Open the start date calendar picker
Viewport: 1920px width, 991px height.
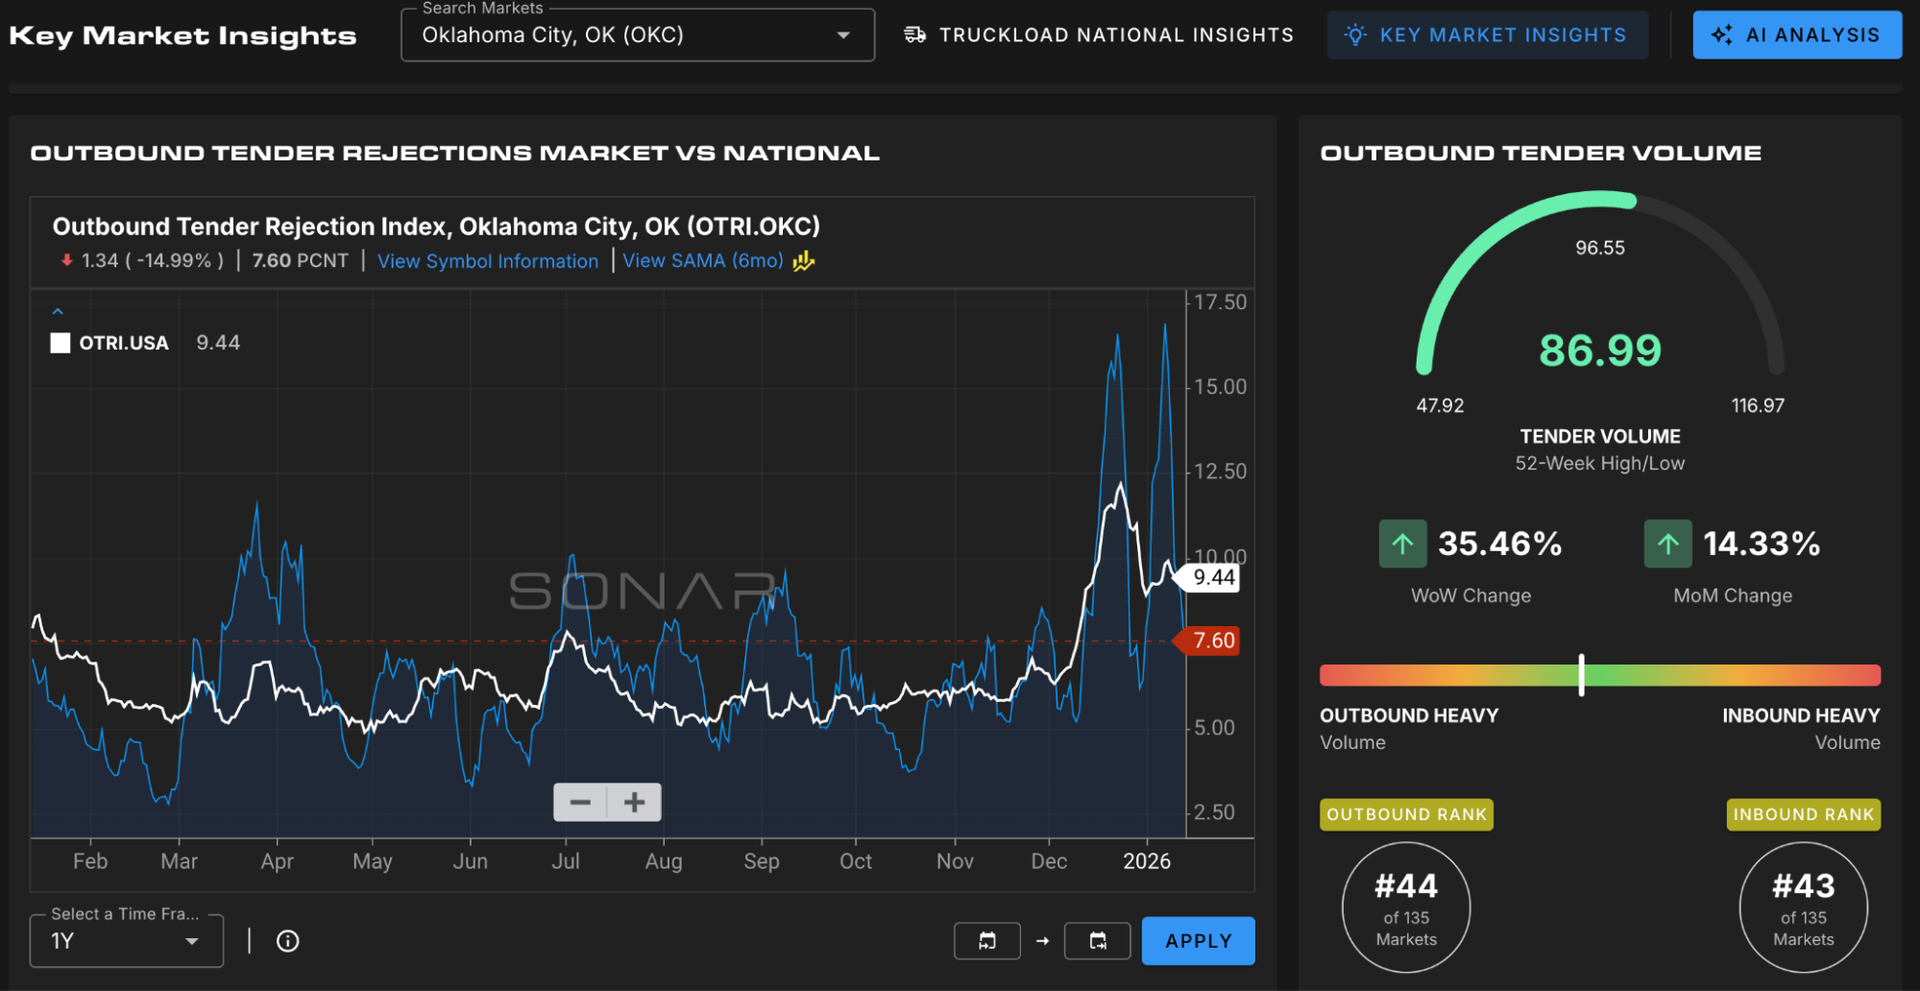987,941
